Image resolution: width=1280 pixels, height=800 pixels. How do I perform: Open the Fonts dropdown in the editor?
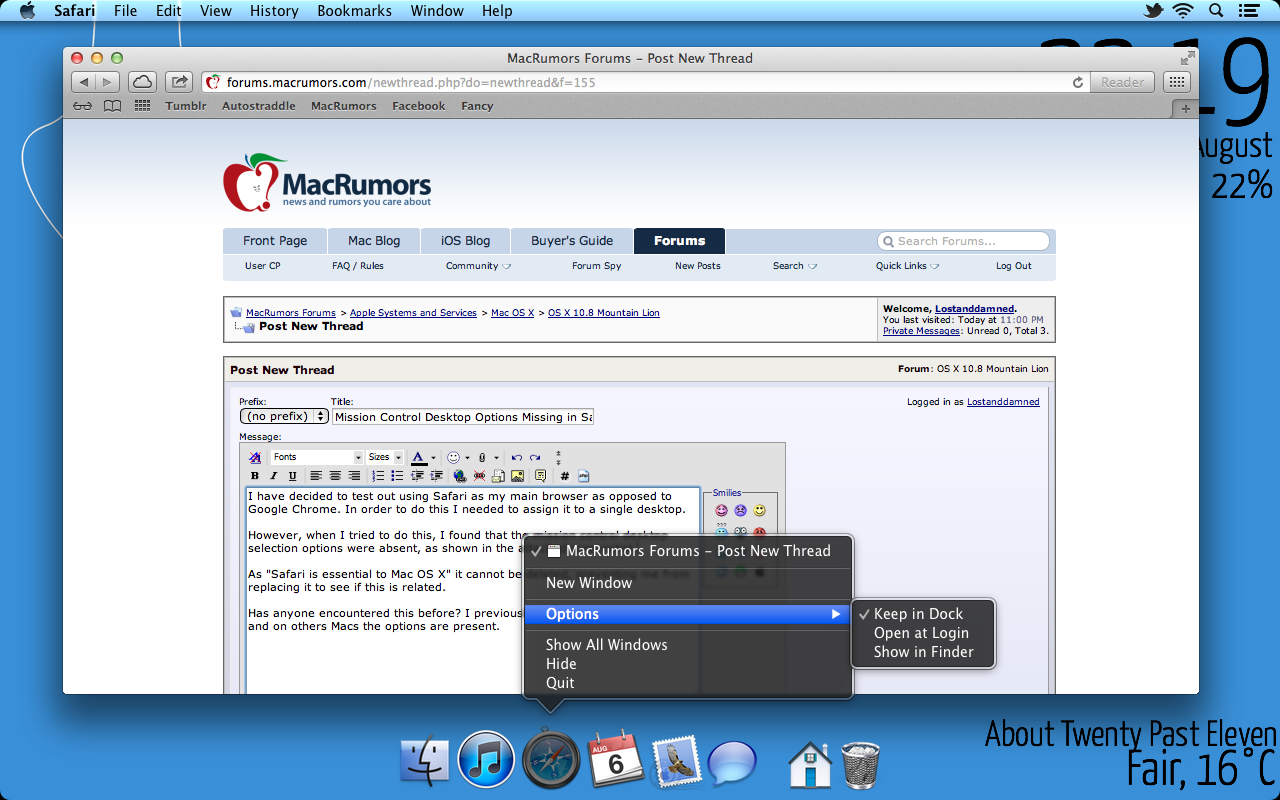317,457
